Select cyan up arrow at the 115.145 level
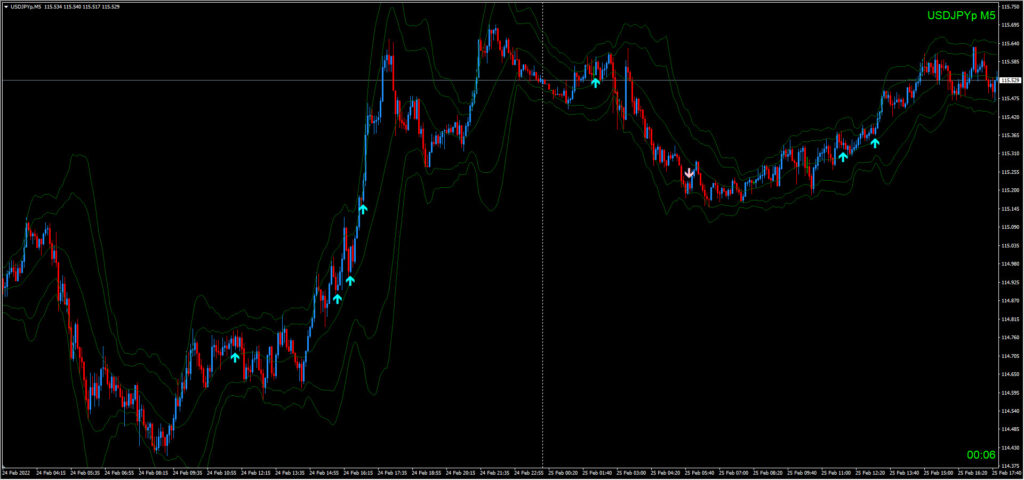Viewport: 1024px width, 480px height. click(363, 209)
